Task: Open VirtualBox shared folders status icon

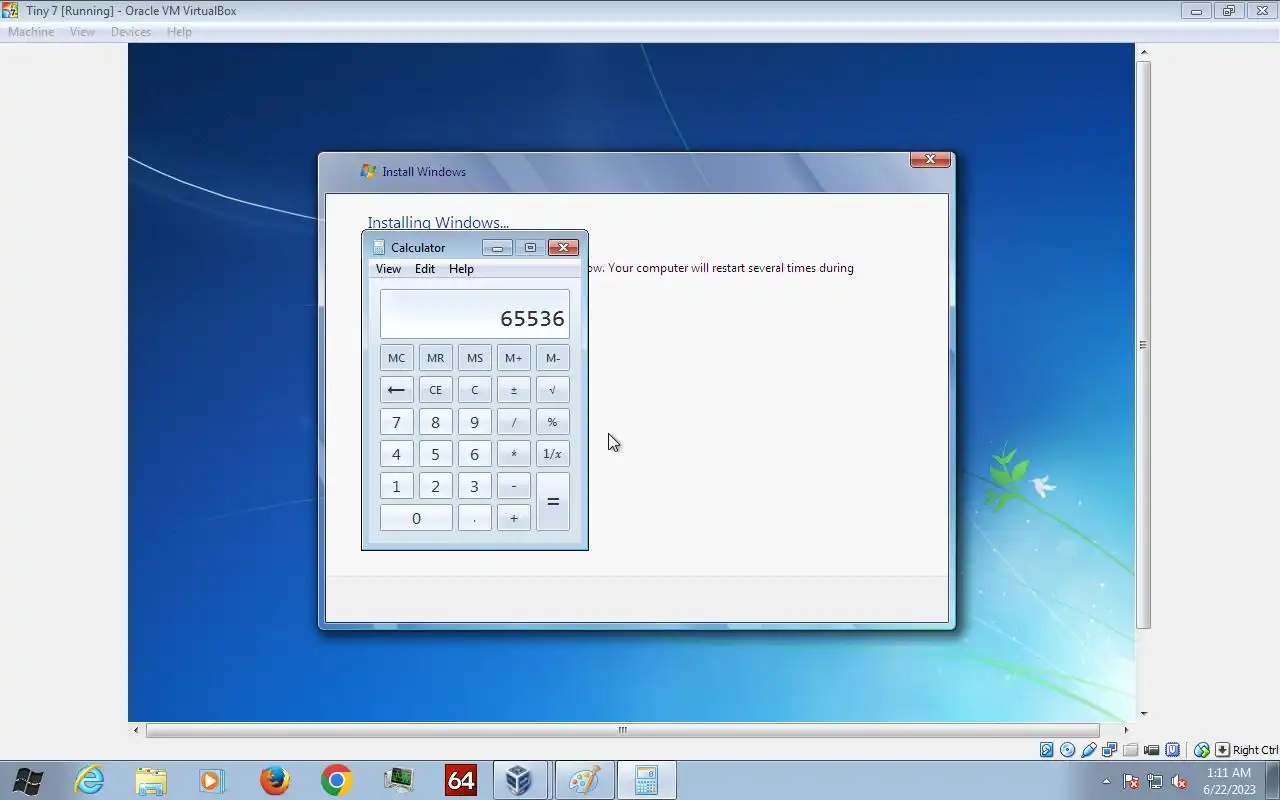Action: pyautogui.click(x=1131, y=750)
